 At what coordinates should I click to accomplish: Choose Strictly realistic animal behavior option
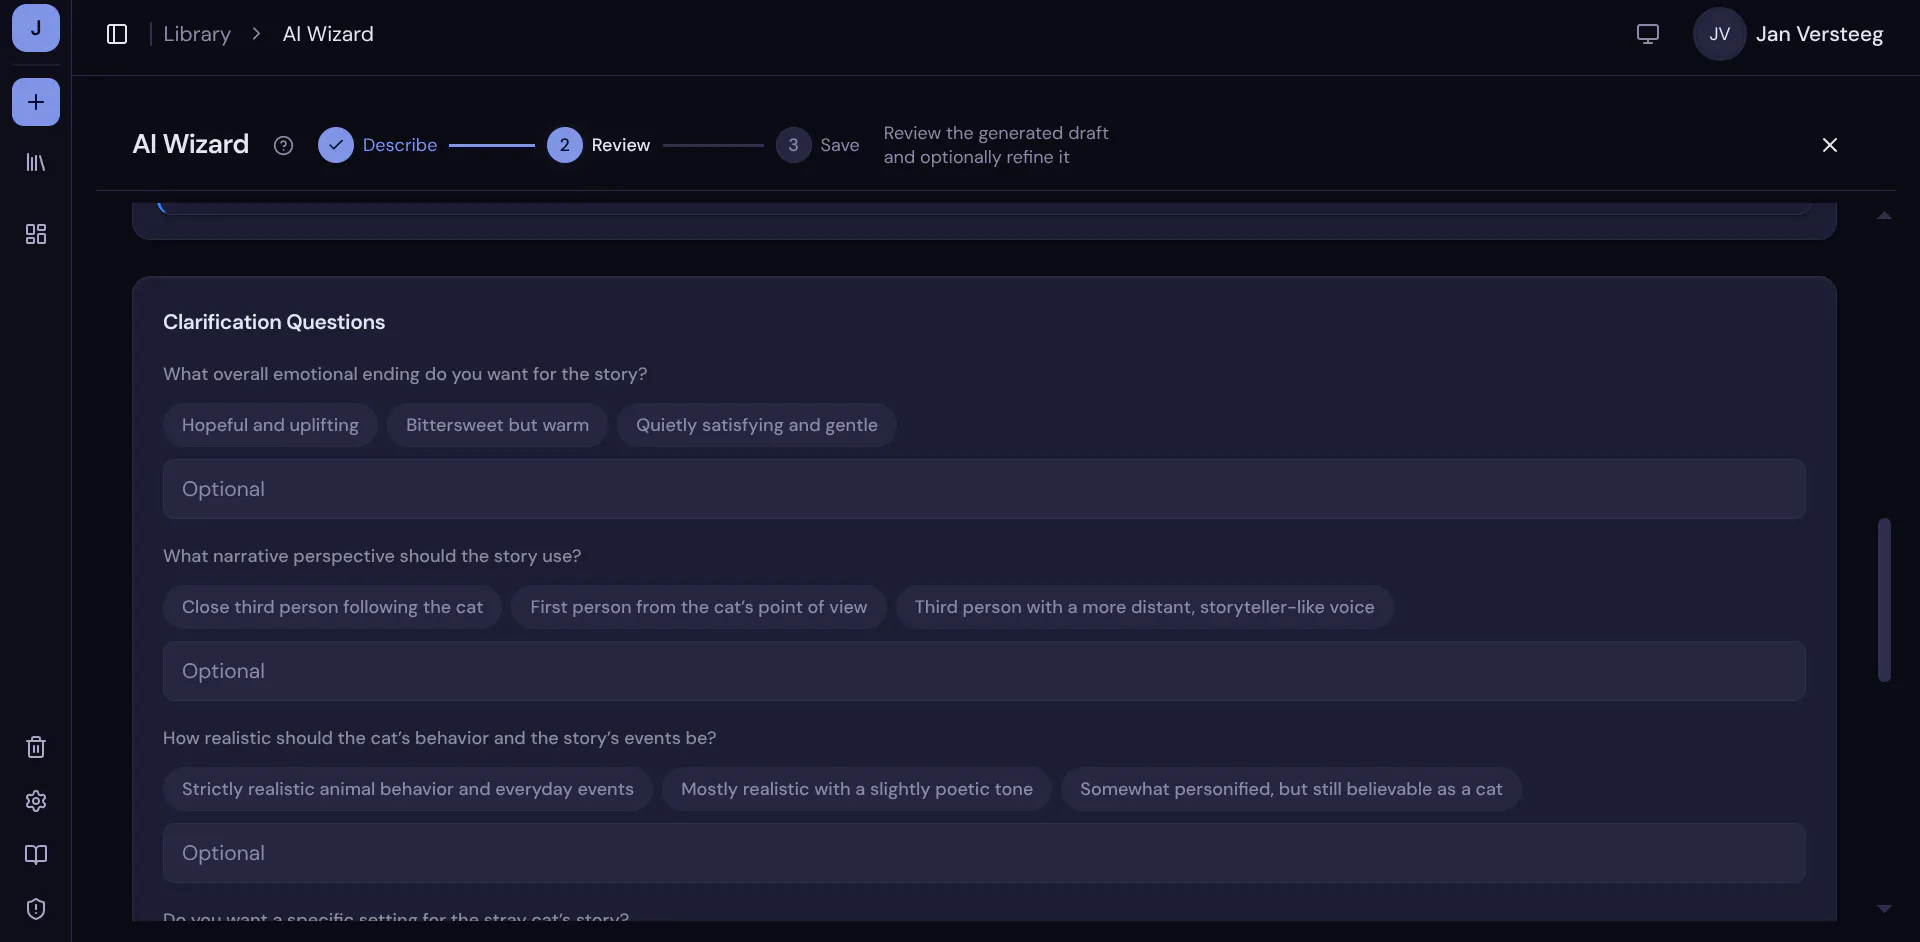pos(408,789)
